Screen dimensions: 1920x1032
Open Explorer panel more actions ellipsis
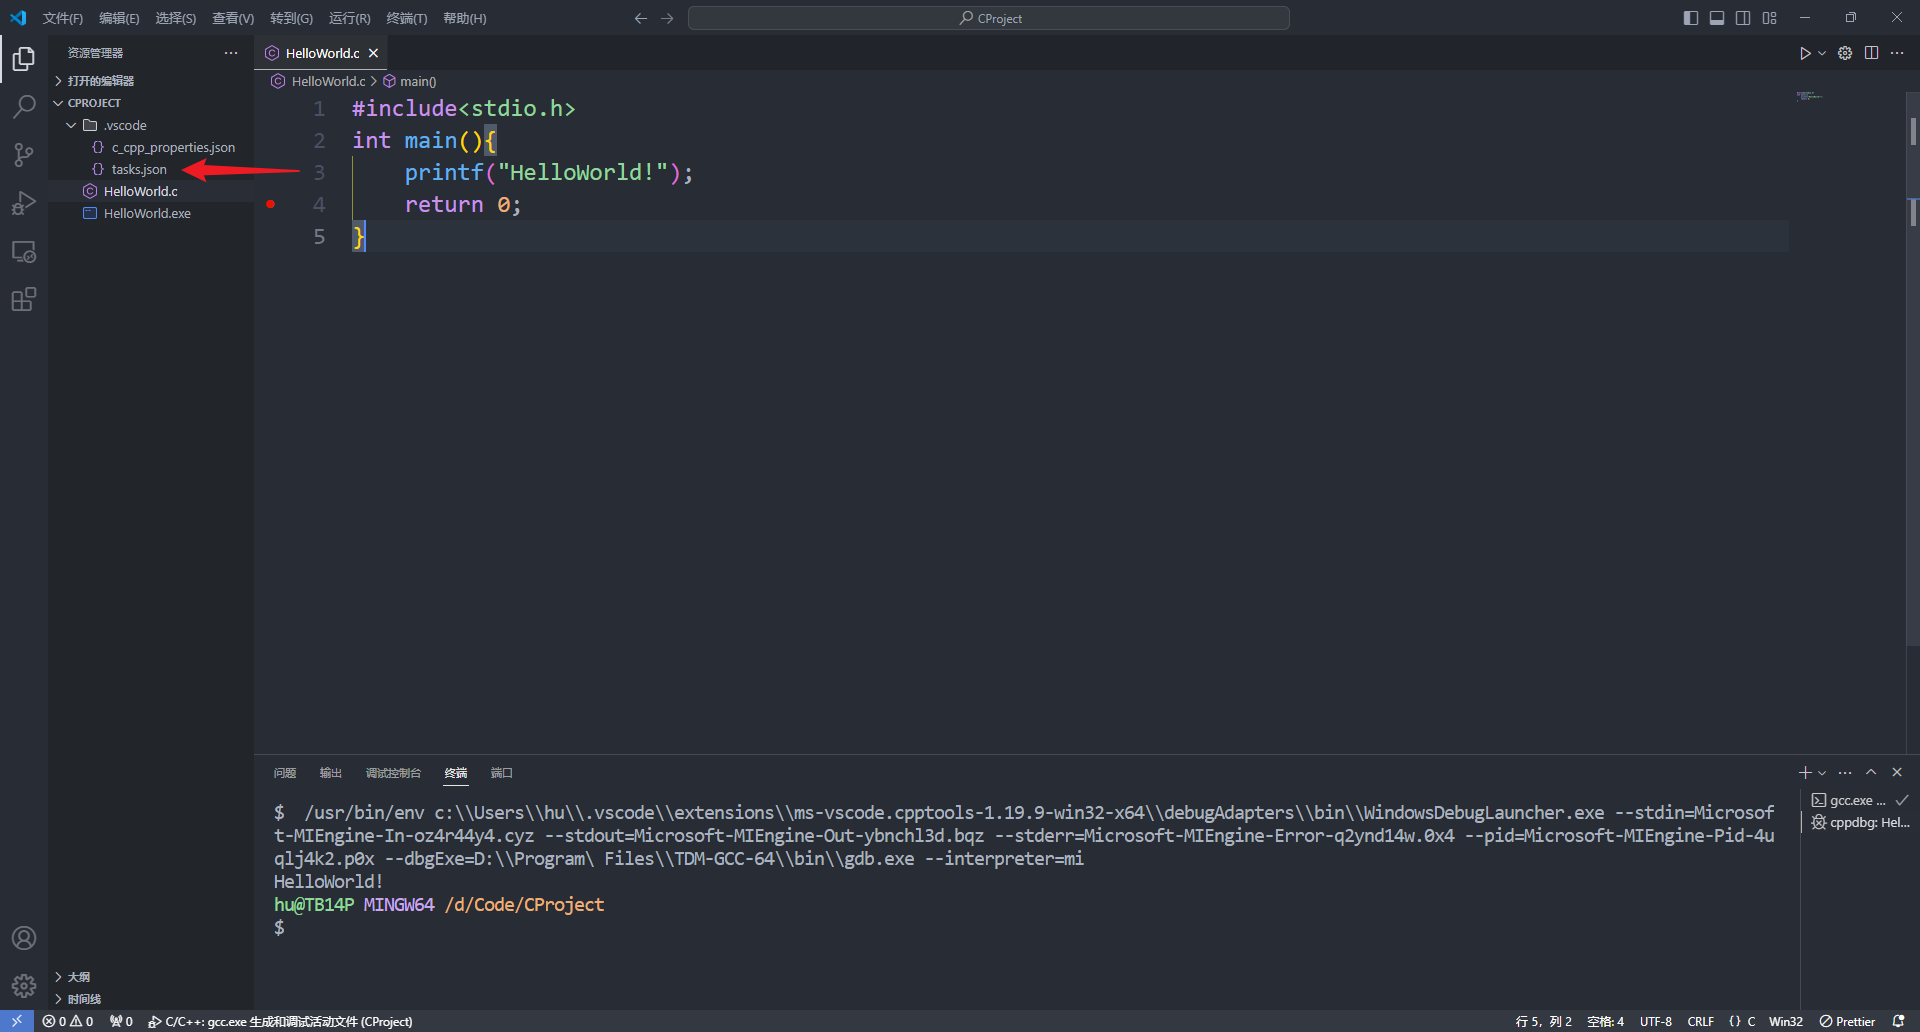click(x=231, y=53)
